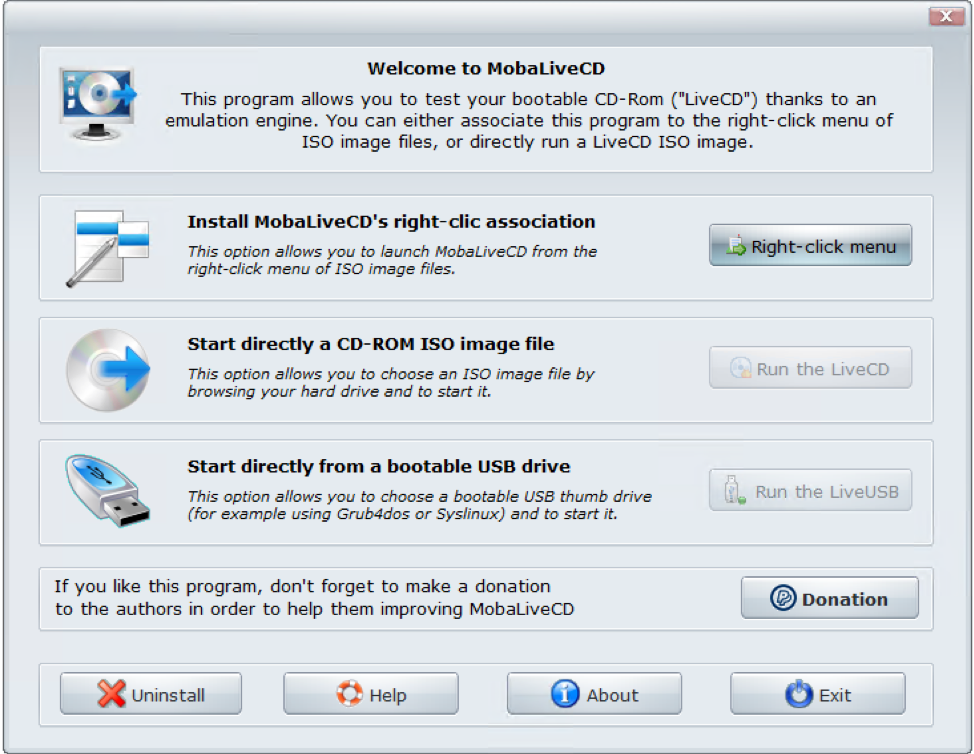The image size is (974, 754).
Task: Click the Start directly from bootable USB heading
Action: point(379,466)
